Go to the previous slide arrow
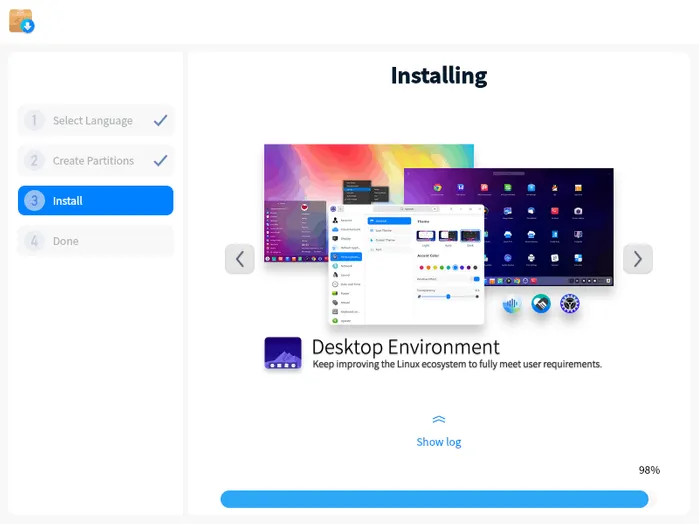 [240, 259]
